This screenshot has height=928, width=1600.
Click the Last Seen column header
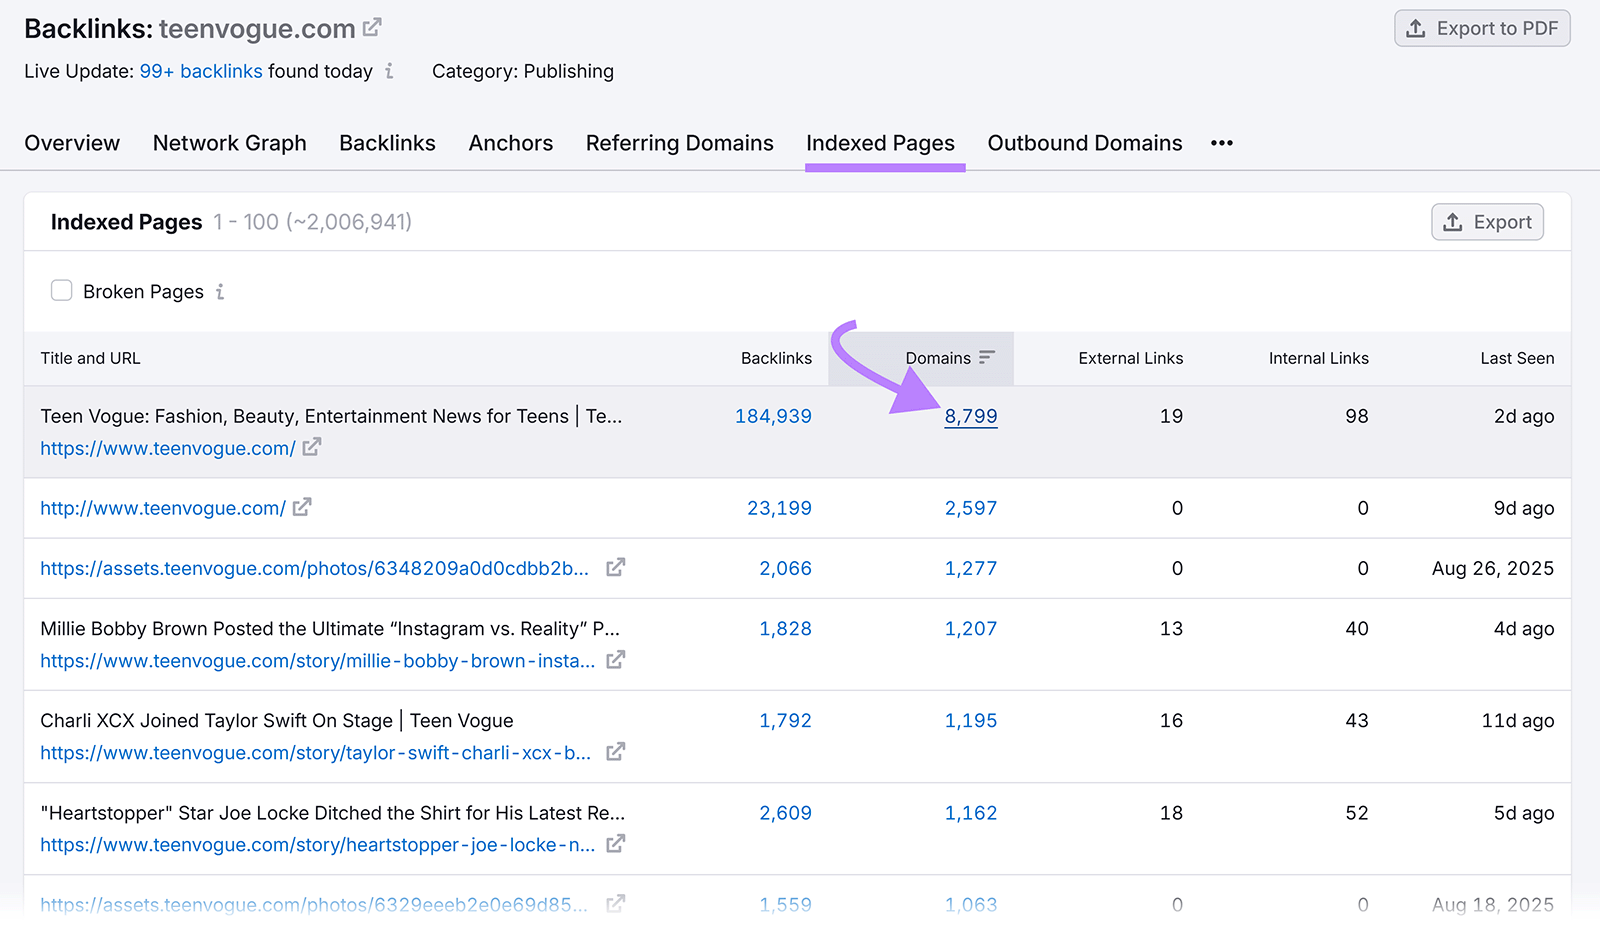1517,358
